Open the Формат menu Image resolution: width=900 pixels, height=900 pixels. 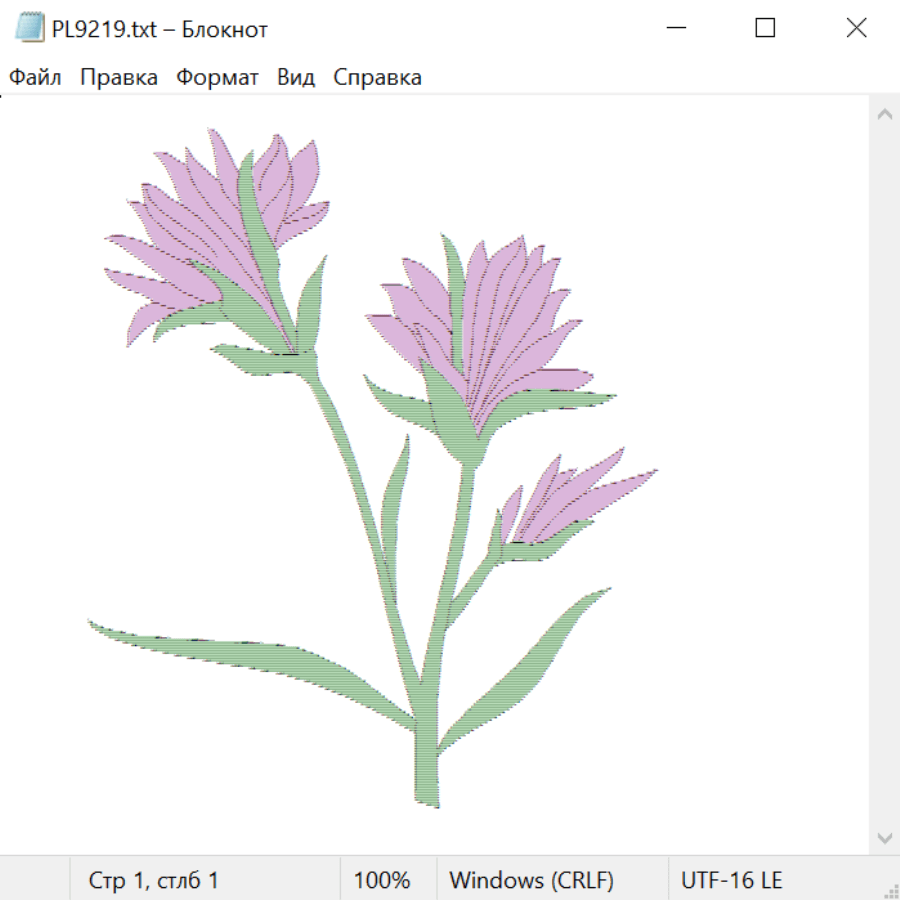(217, 78)
